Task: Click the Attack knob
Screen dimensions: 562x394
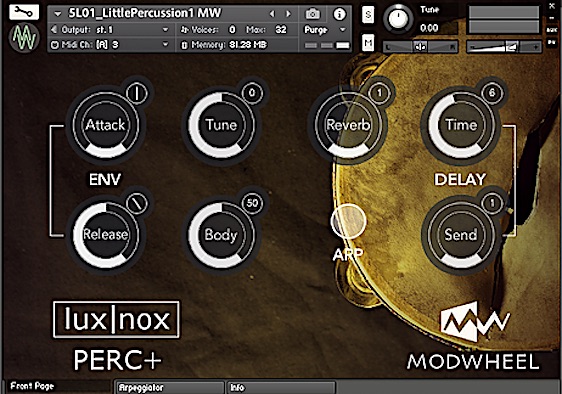Action: click(105, 125)
